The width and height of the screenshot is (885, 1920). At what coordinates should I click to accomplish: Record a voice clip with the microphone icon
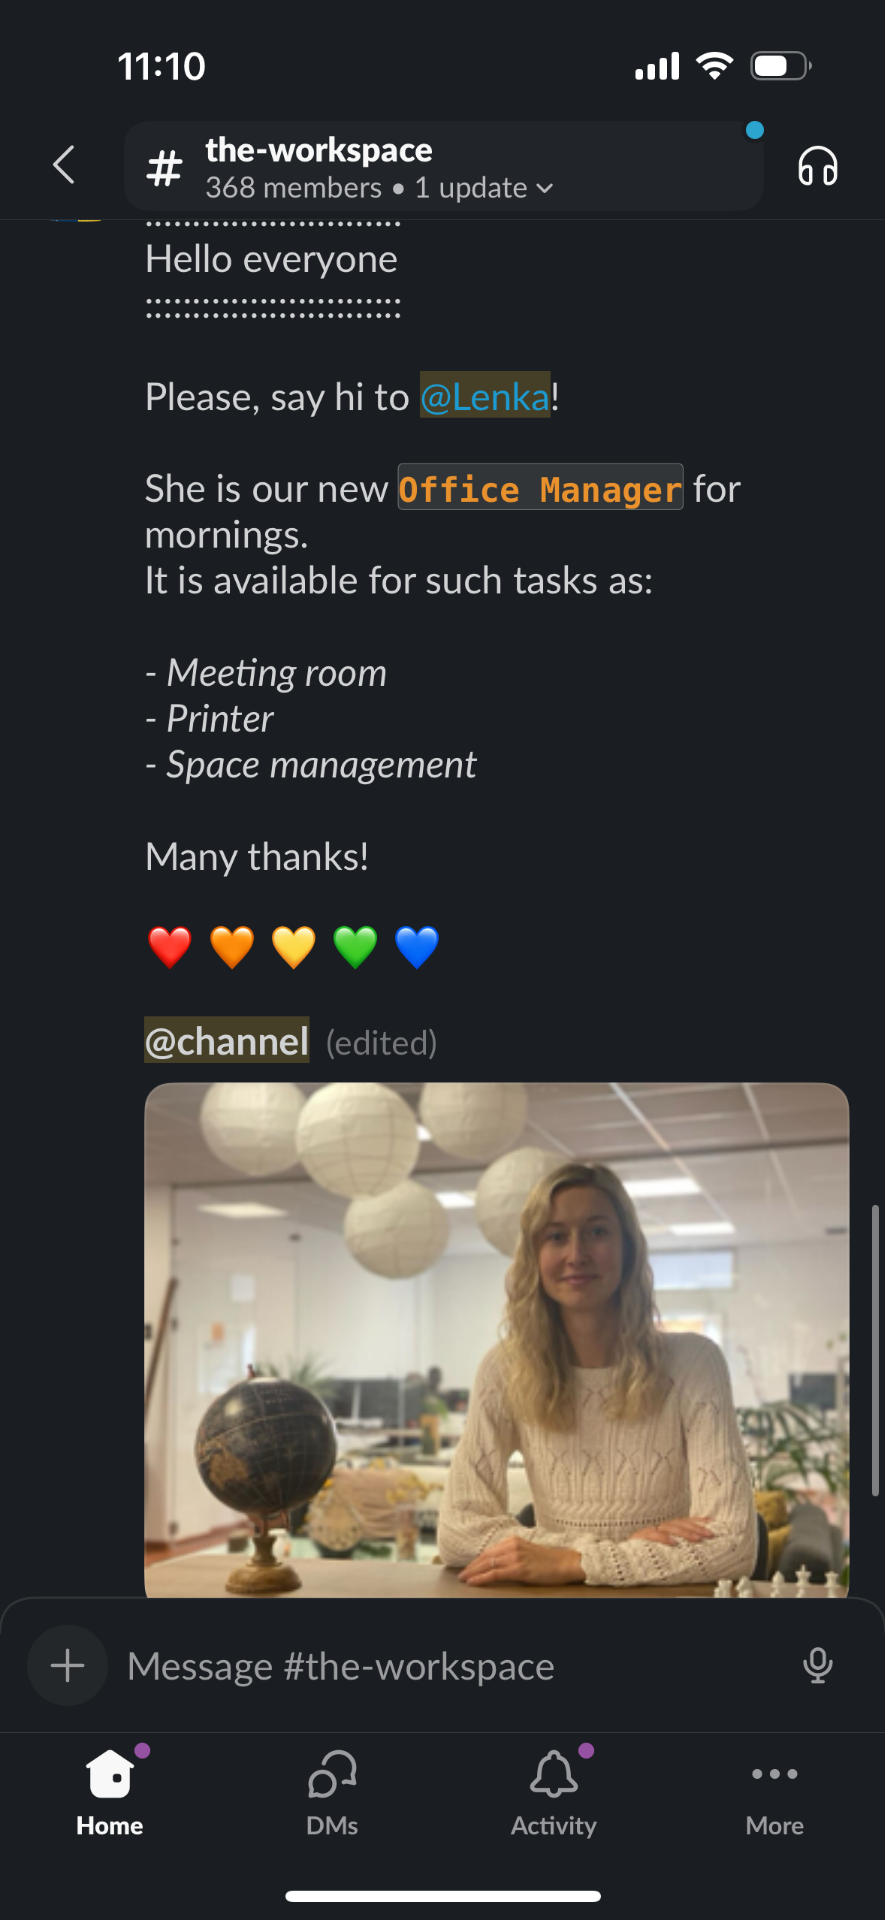pyautogui.click(x=817, y=1666)
